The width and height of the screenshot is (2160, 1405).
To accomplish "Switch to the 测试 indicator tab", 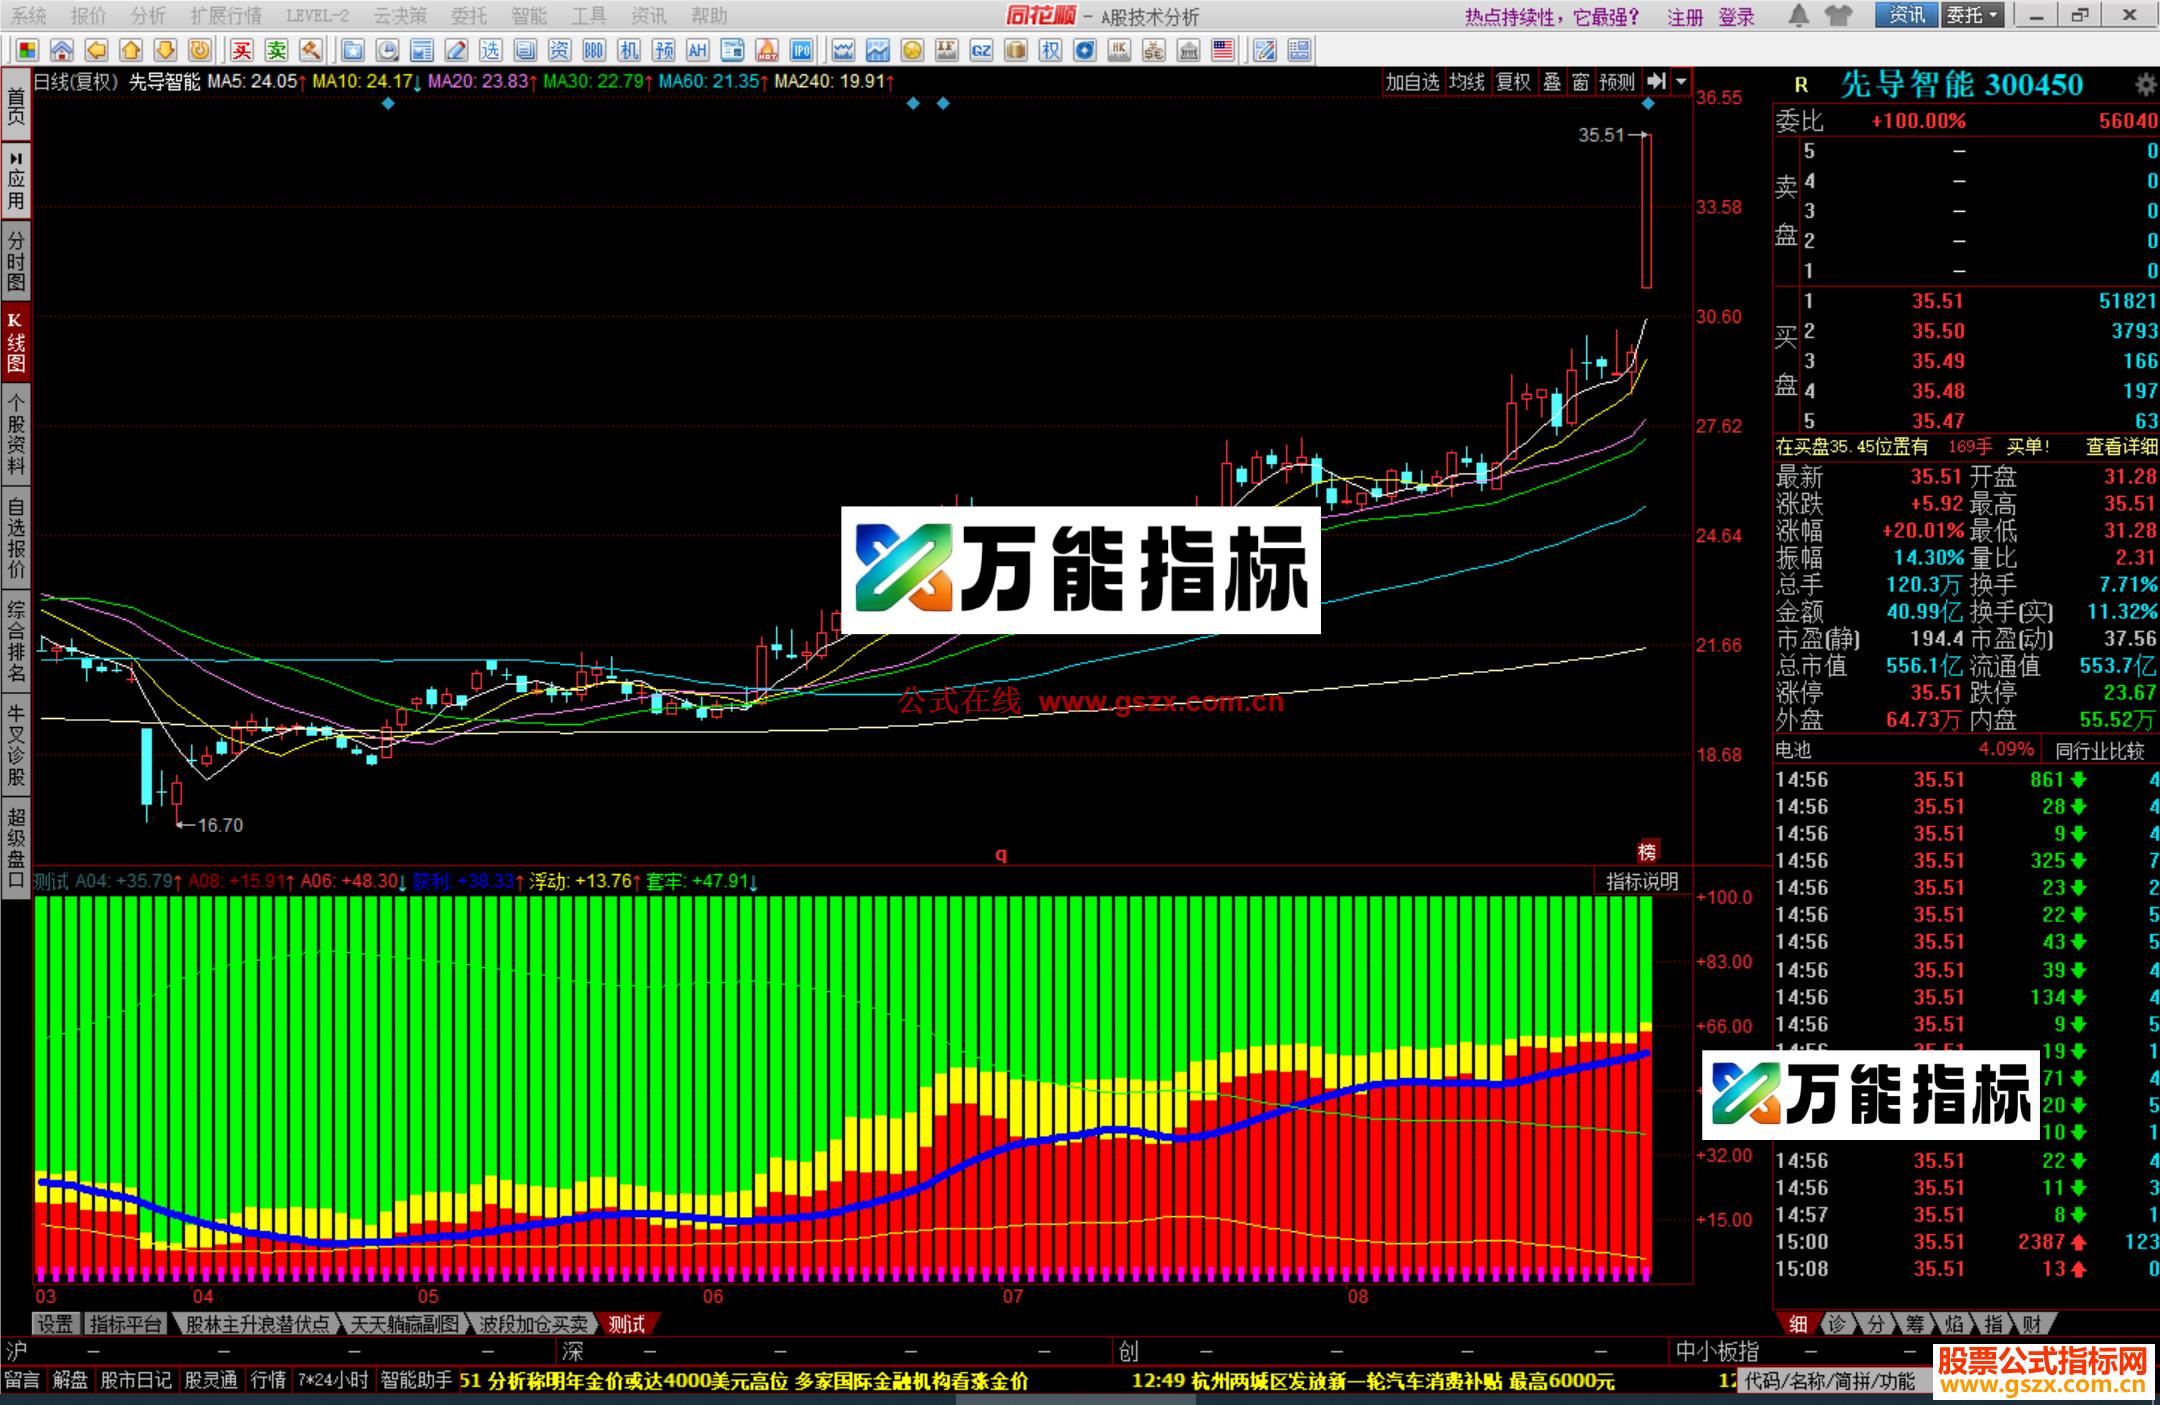I will tap(627, 1323).
